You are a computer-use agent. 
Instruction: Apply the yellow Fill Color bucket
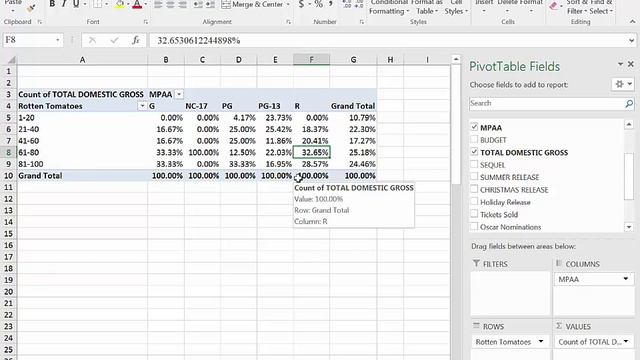[120, 4]
